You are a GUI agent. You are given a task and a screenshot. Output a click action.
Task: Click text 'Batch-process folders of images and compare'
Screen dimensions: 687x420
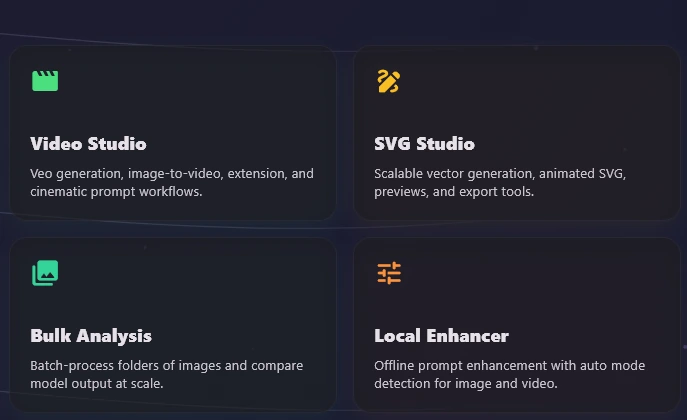coord(166,365)
